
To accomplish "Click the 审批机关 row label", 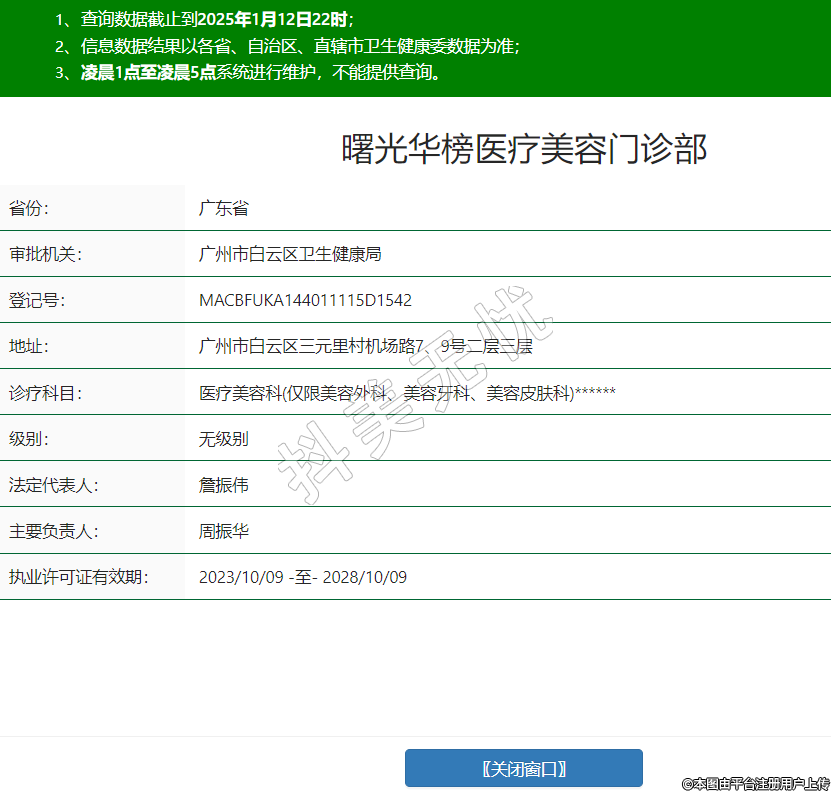I will tap(45, 254).
